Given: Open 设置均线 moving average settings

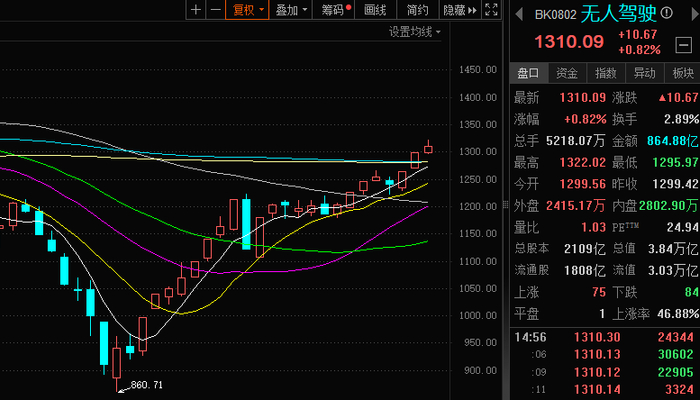Looking at the screenshot, I should [415, 32].
